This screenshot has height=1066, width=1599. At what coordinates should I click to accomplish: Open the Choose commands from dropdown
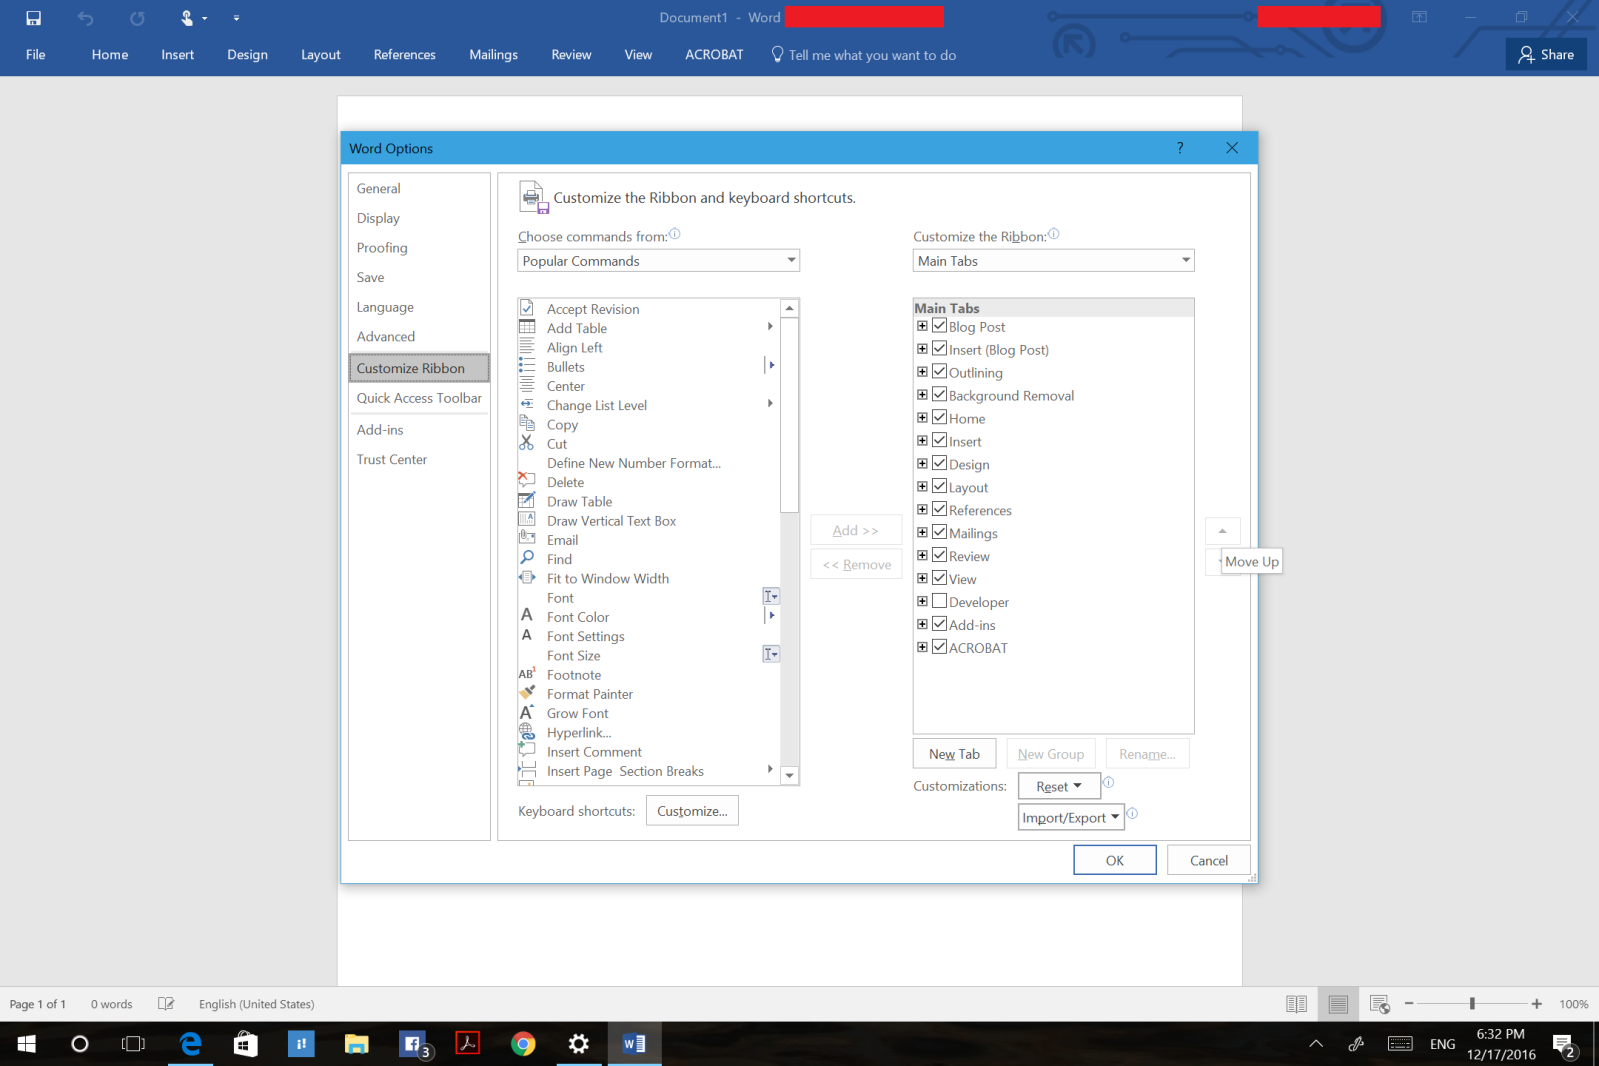click(x=658, y=261)
